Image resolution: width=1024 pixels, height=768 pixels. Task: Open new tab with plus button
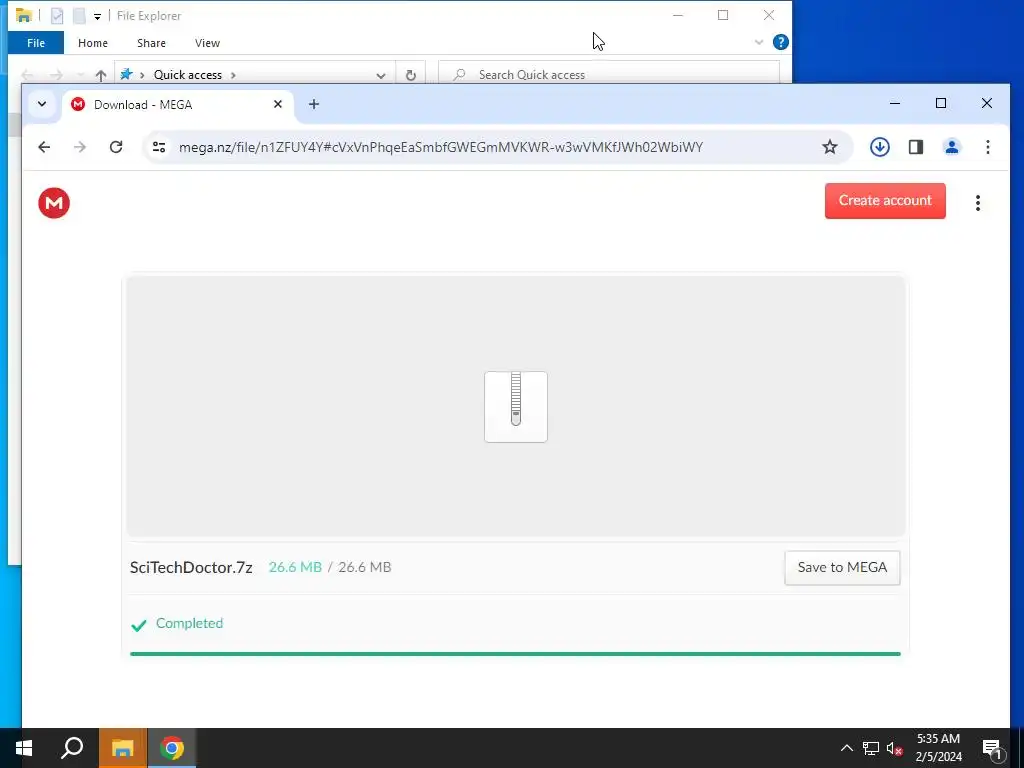[314, 104]
